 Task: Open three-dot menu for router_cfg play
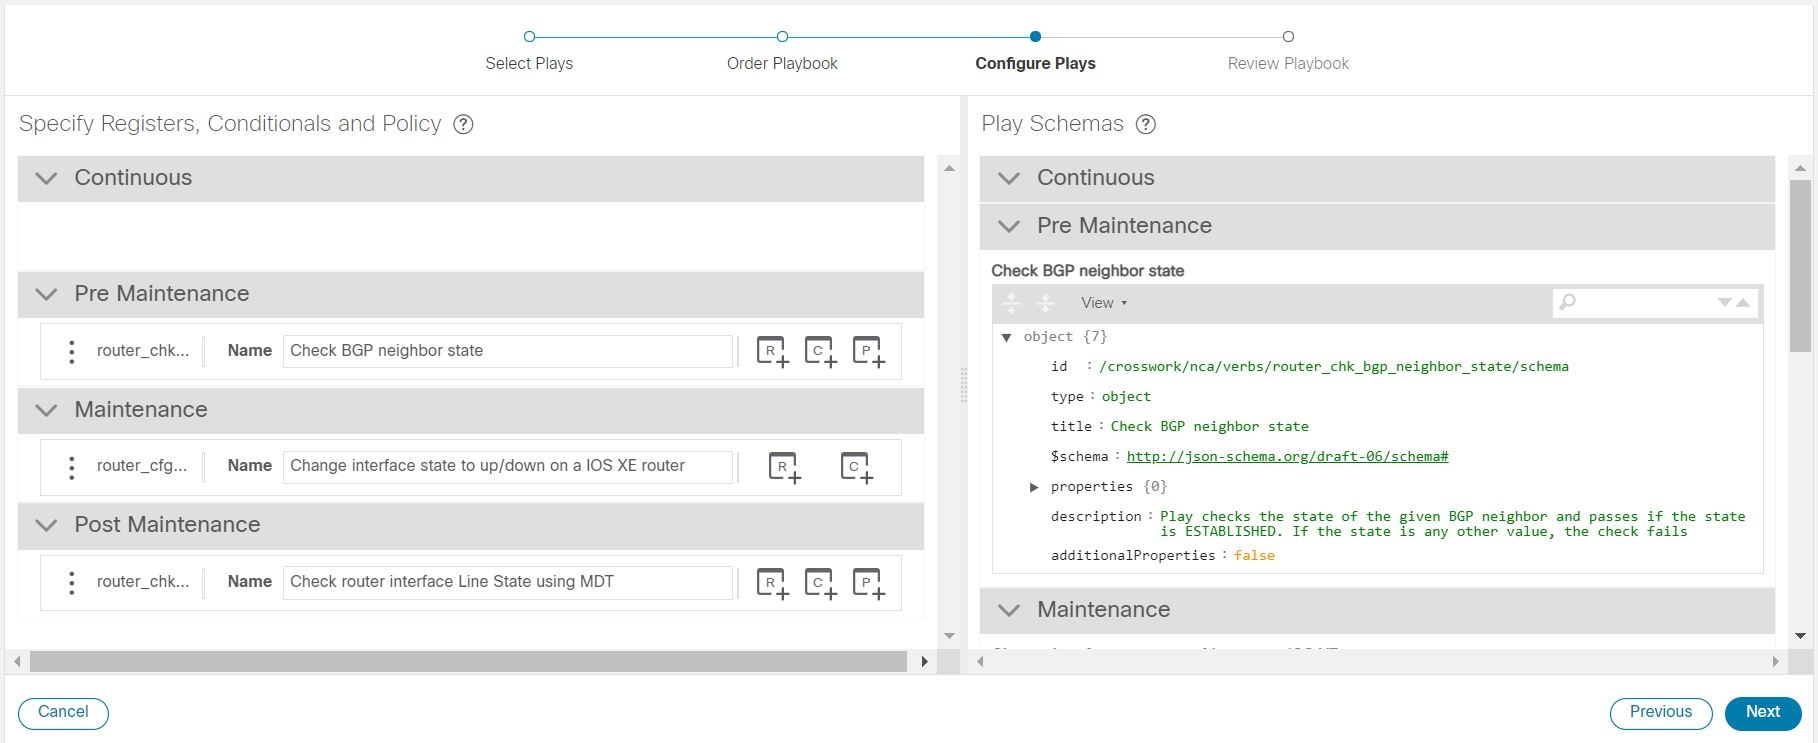(x=71, y=467)
